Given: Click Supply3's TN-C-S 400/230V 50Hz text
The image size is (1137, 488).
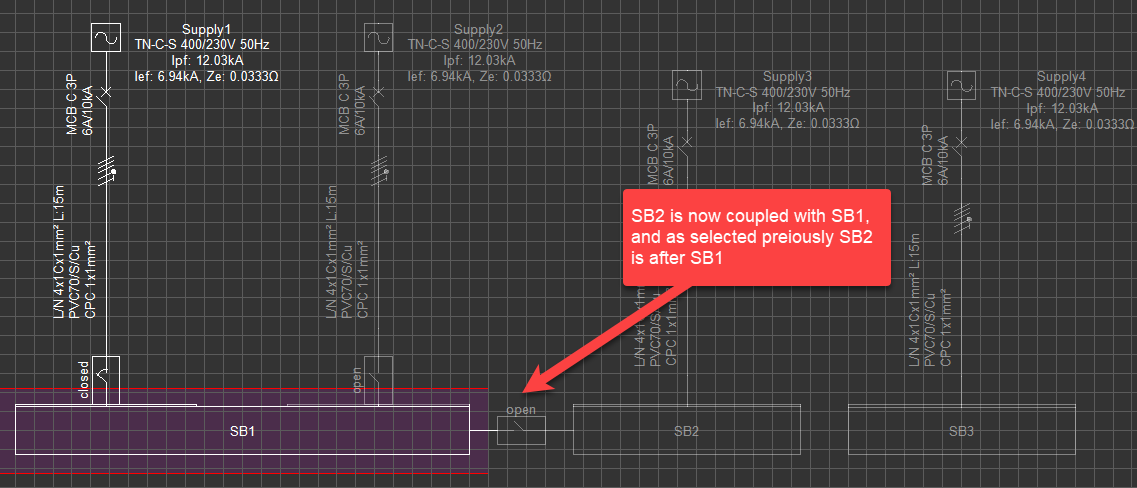Looking at the screenshot, I should [782, 93].
